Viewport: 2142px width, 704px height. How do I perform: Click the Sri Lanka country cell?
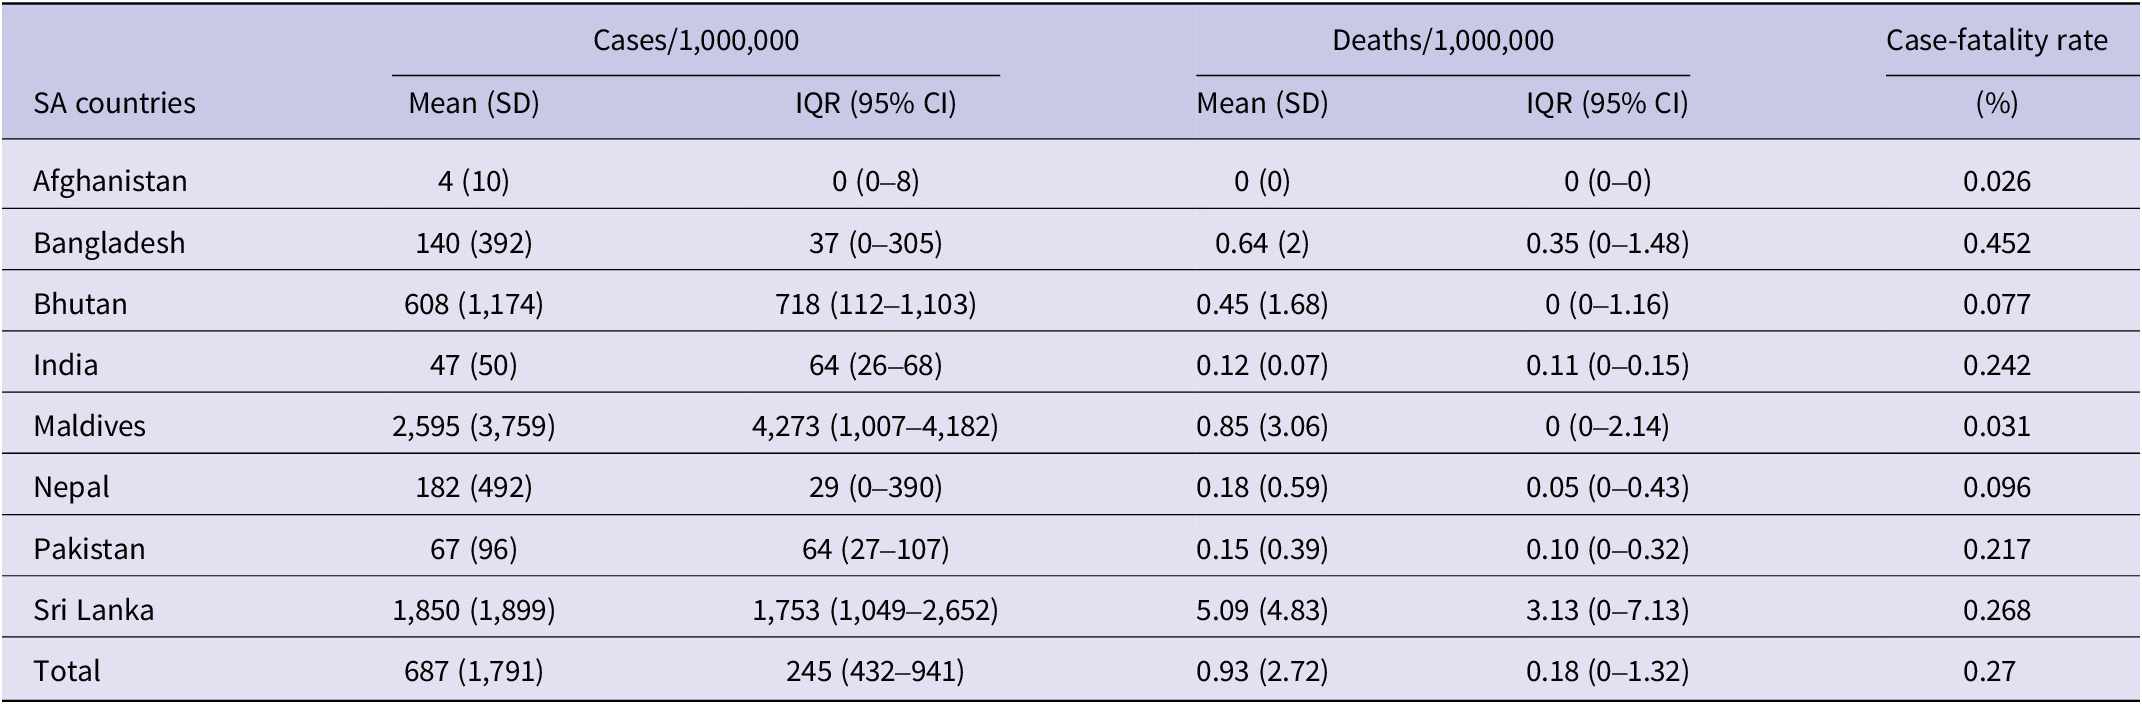93,610
